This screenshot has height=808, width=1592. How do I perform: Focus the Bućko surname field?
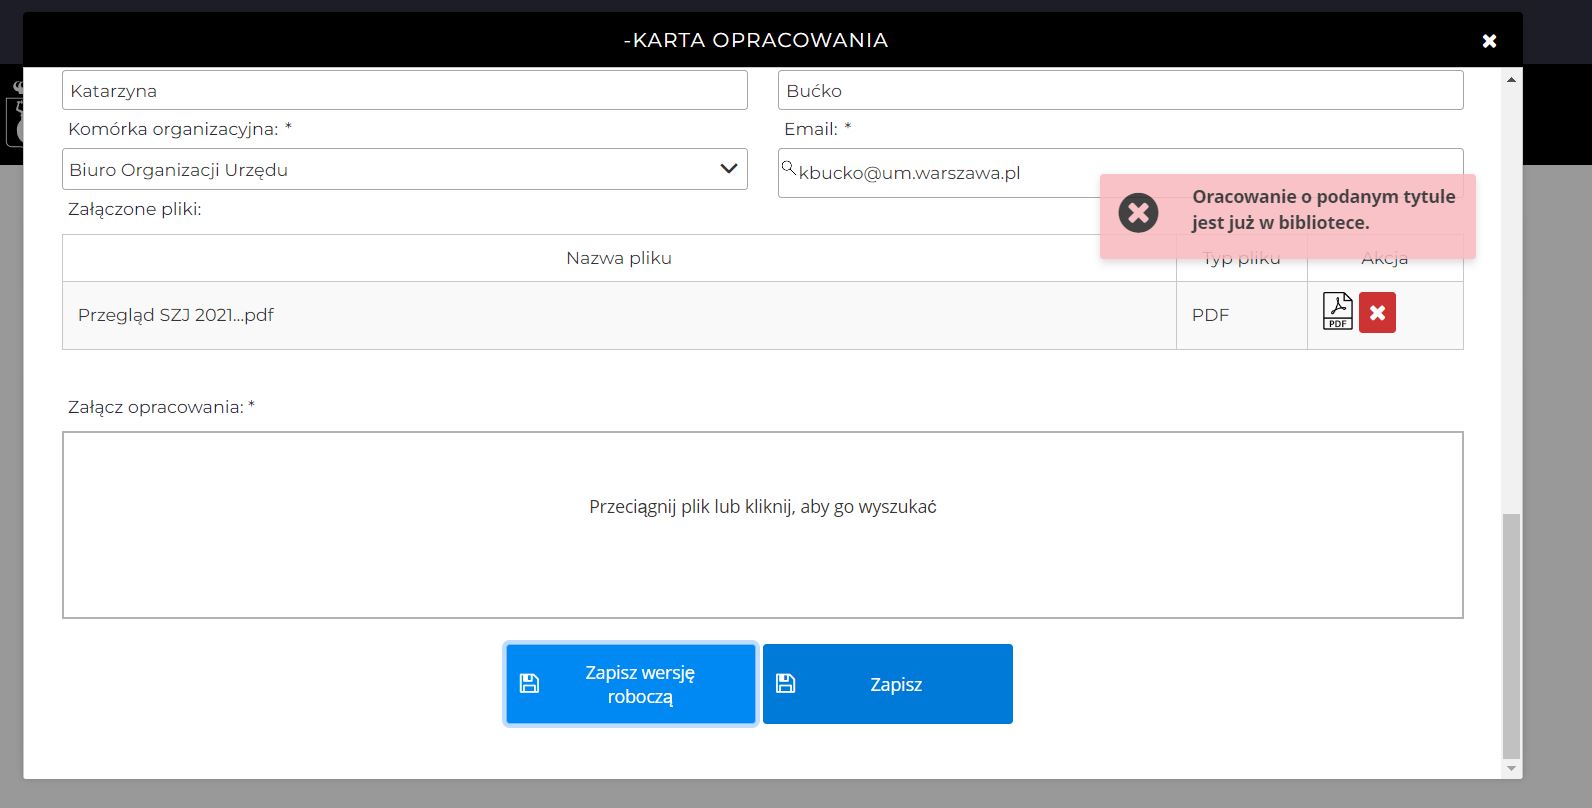point(1120,91)
